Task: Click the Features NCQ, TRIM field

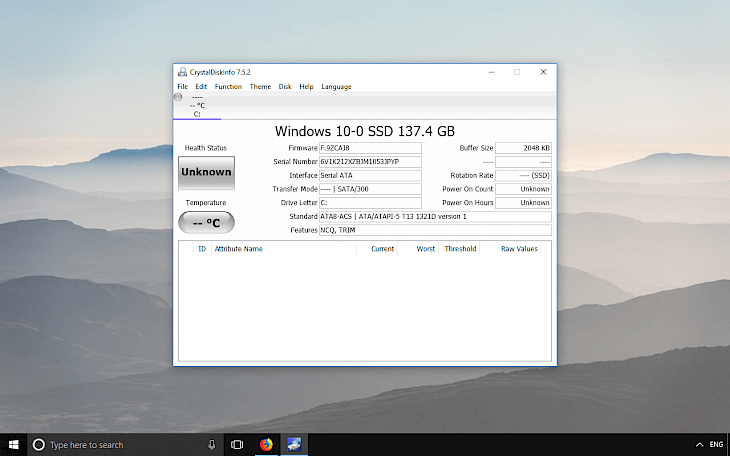Action: 435,230
